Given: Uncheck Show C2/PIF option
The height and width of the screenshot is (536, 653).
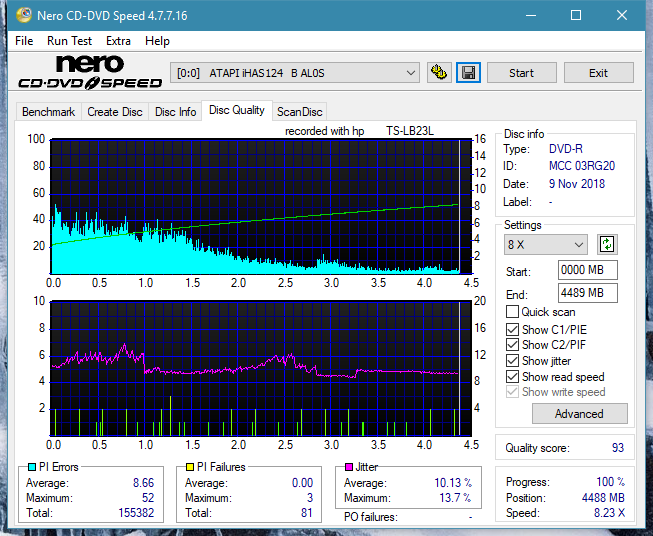Looking at the screenshot, I should tap(512, 345).
